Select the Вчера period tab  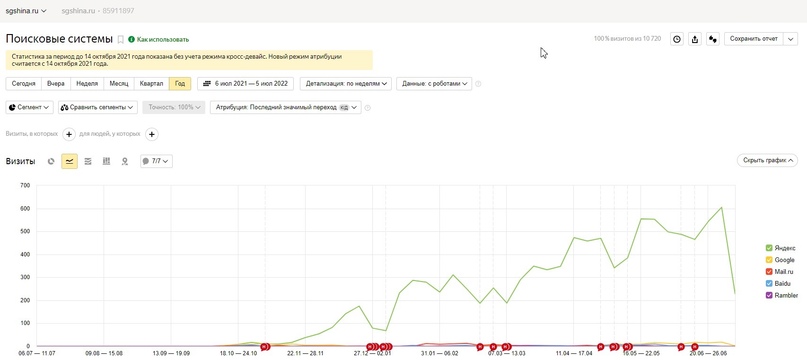(x=56, y=84)
